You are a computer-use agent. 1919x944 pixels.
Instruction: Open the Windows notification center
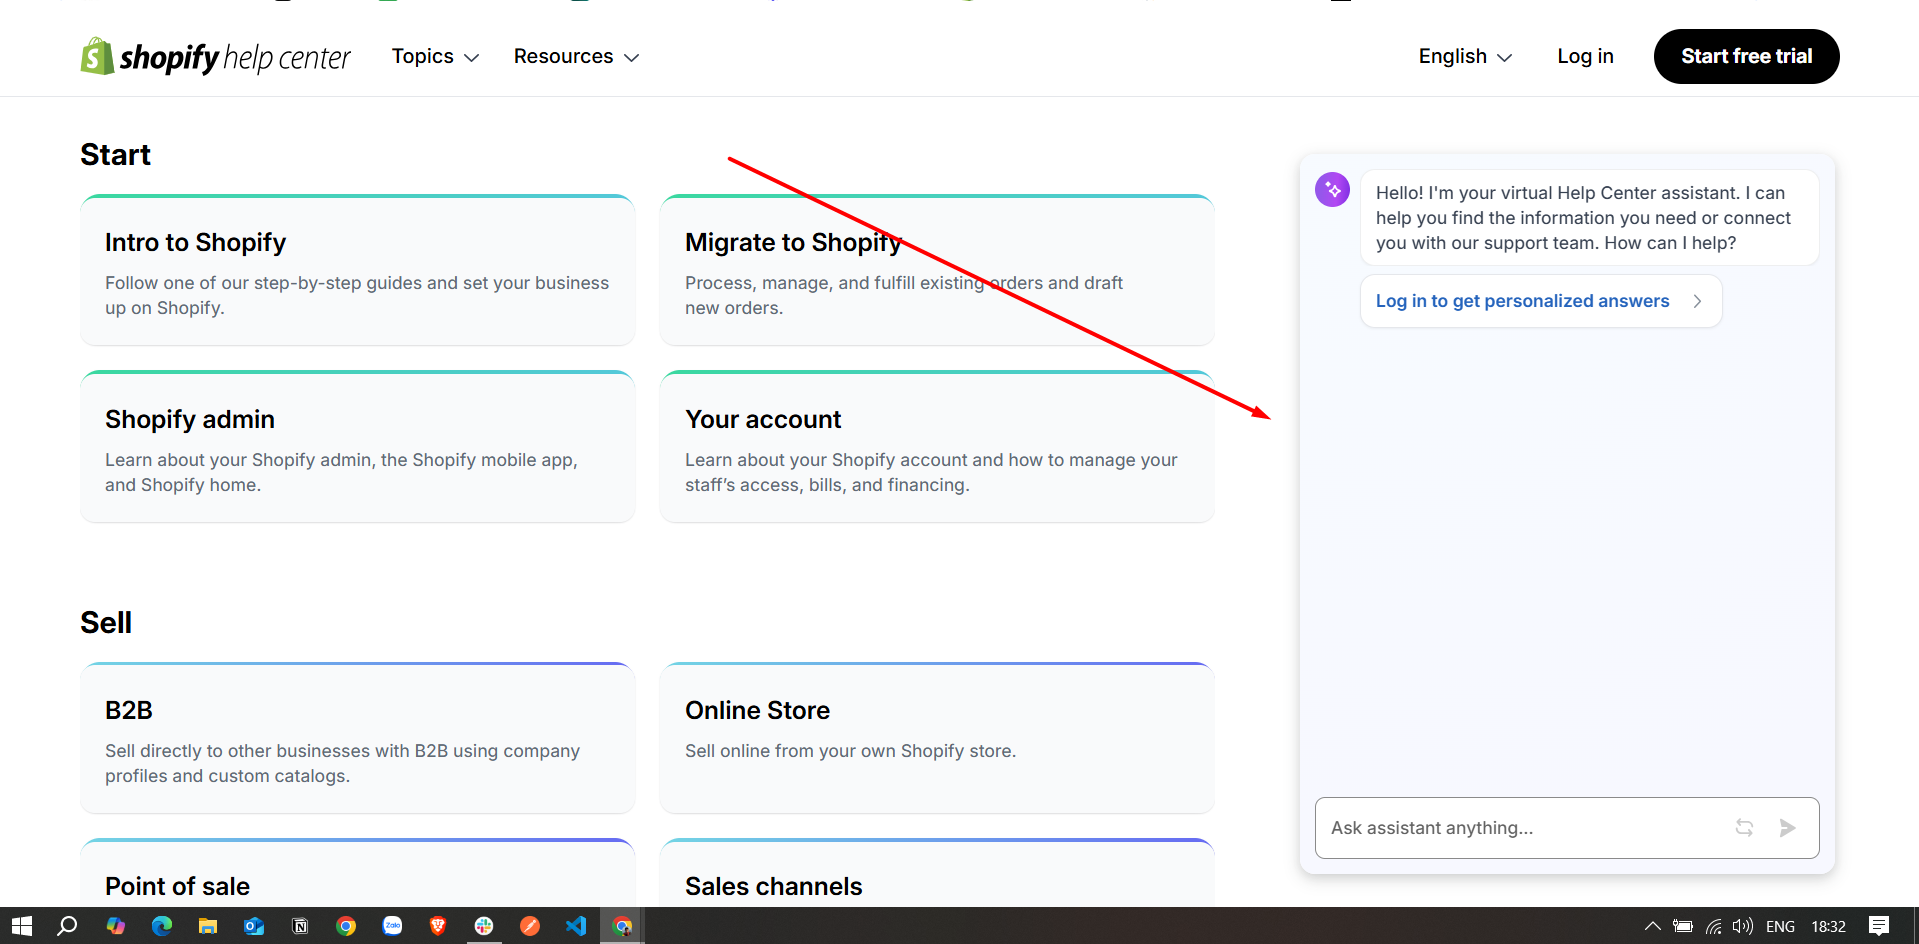1879,926
